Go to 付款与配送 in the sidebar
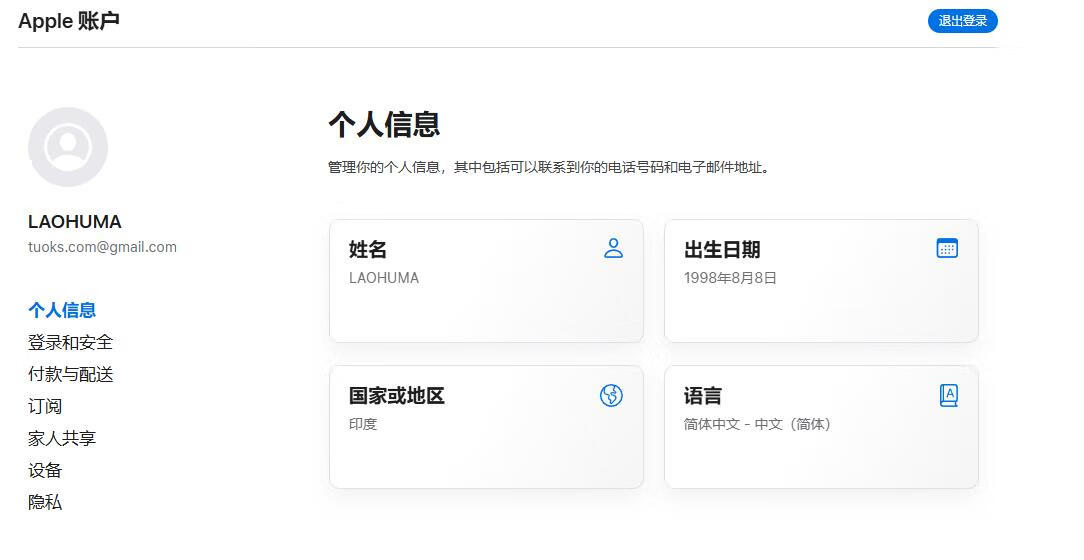This screenshot has width=1084, height=560. click(70, 374)
